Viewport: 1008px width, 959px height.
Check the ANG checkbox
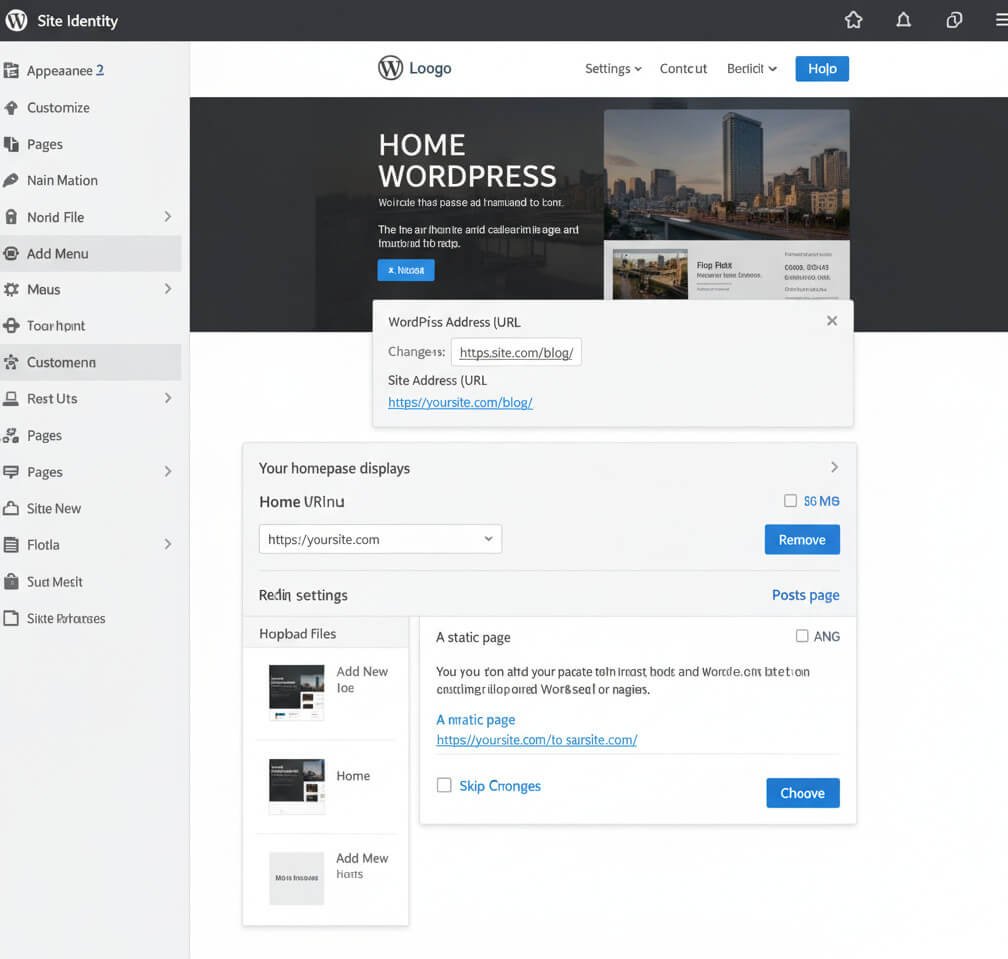(x=800, y=636)
